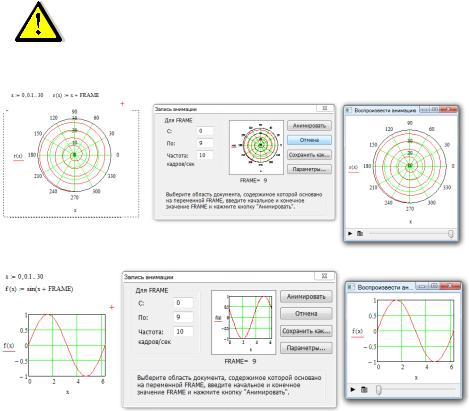Click the sine preview thumbnail in lower dialog
Screen dimensions: 469x411
point(243,322)
